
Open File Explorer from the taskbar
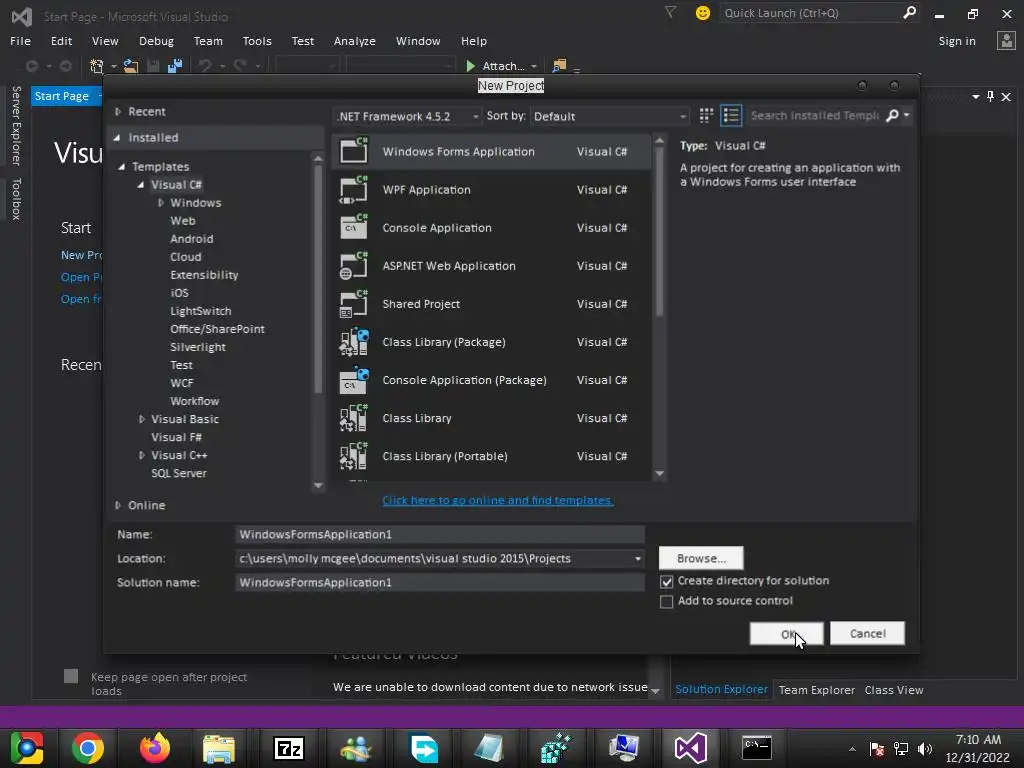219,748
